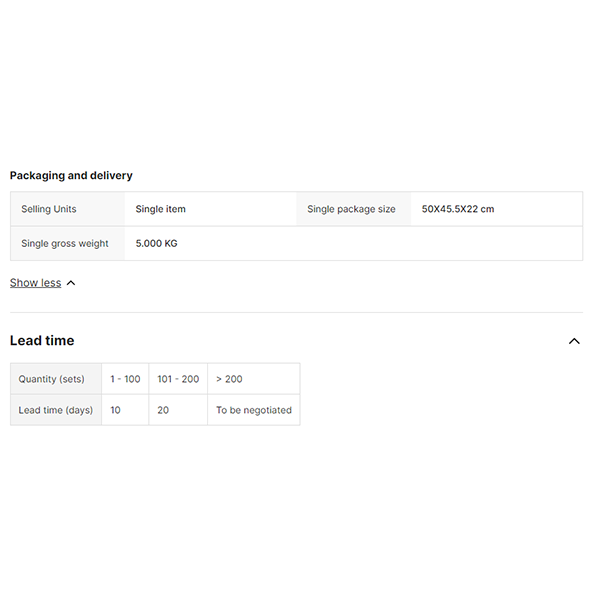Click the Show less link
600x600 pixels.
(35, 283)
